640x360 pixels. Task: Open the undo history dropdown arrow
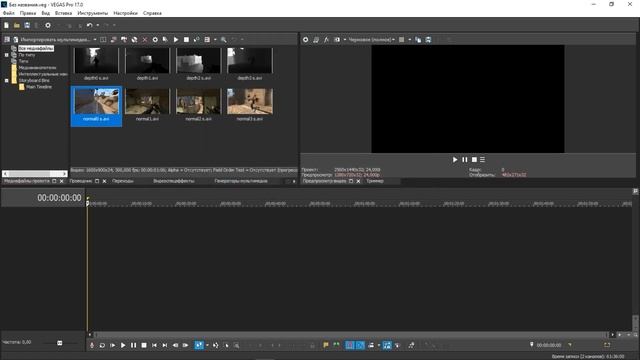click(x=98, y=25)
